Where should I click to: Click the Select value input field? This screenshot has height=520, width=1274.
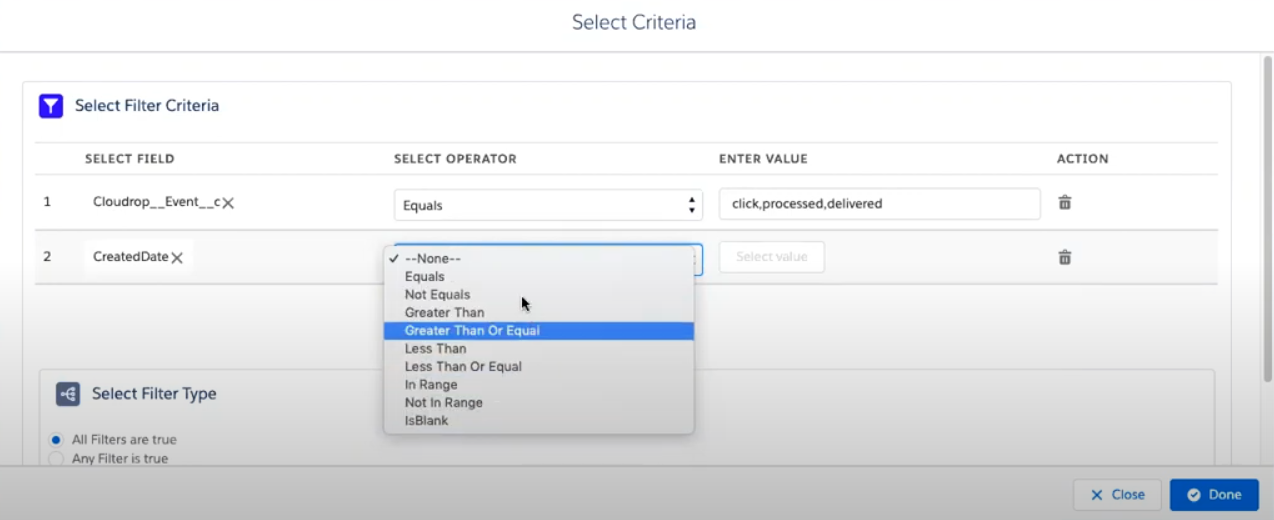point(772,257)
